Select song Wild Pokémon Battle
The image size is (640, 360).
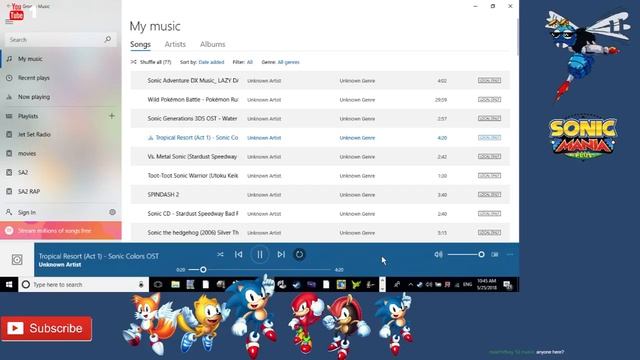tap(320, 100)
